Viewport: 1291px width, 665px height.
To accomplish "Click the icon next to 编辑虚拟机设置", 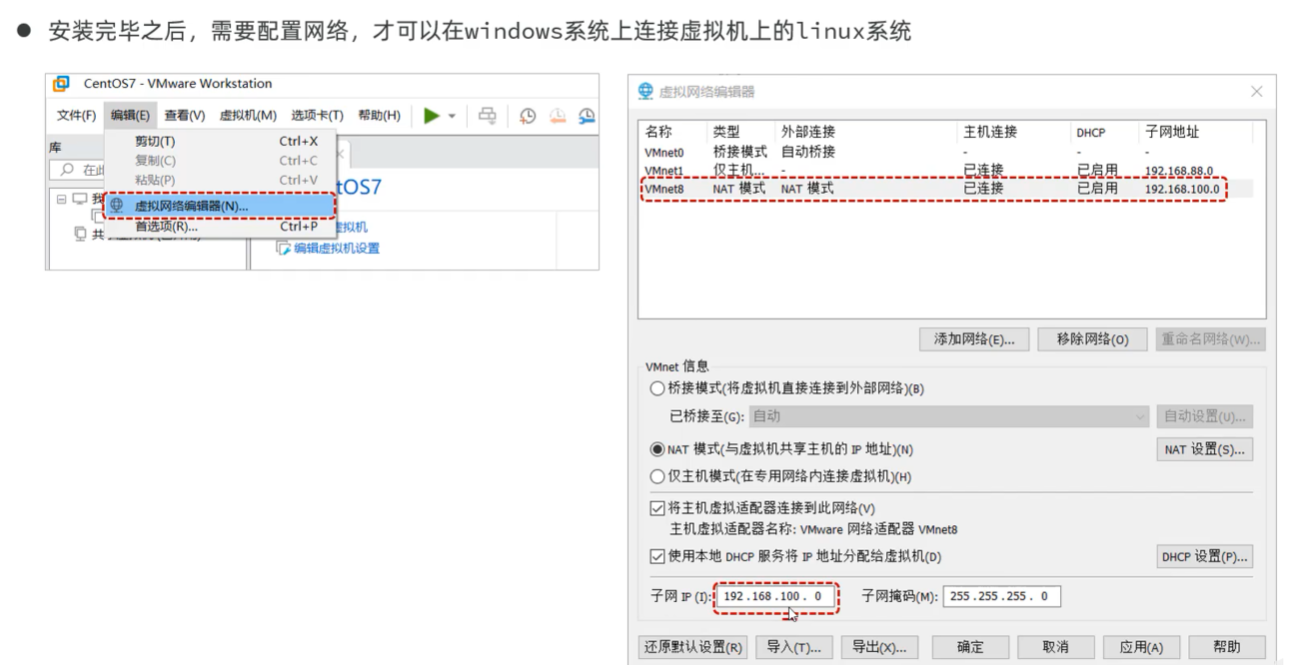I will tap(283, 248).
